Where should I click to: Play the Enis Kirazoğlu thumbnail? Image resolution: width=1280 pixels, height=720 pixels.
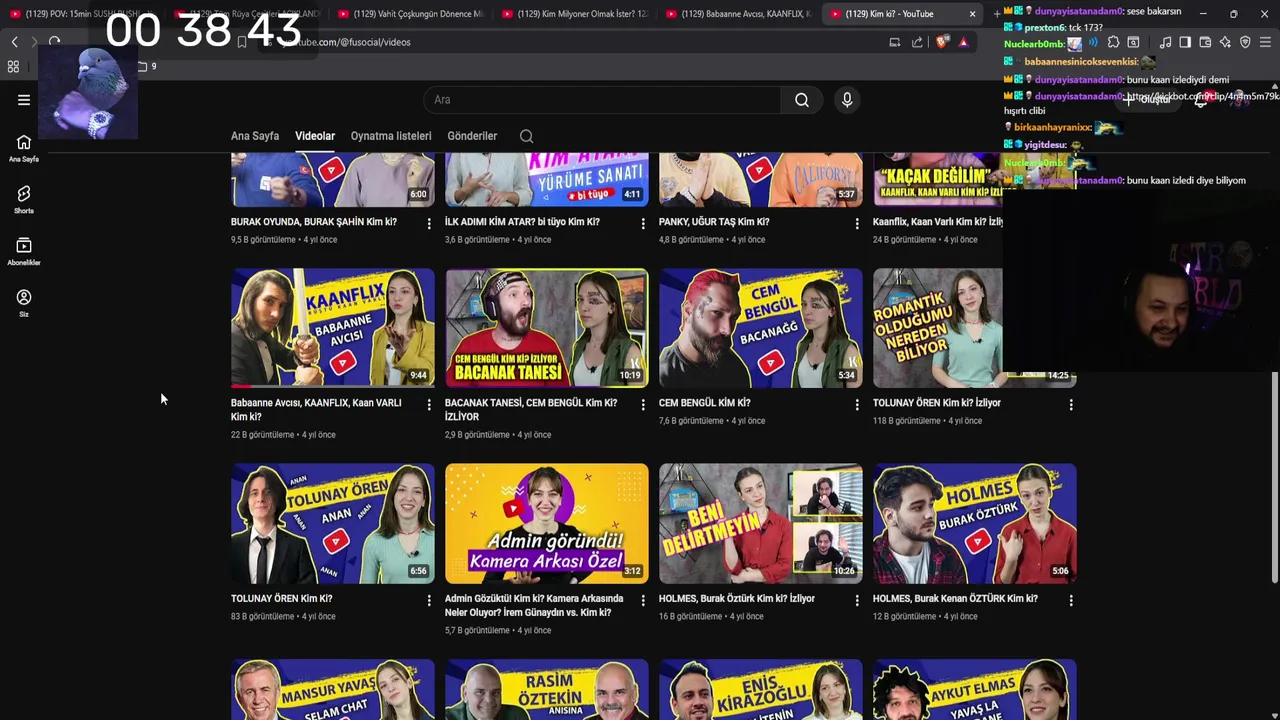pyautogui.click(x=761, y=690)
